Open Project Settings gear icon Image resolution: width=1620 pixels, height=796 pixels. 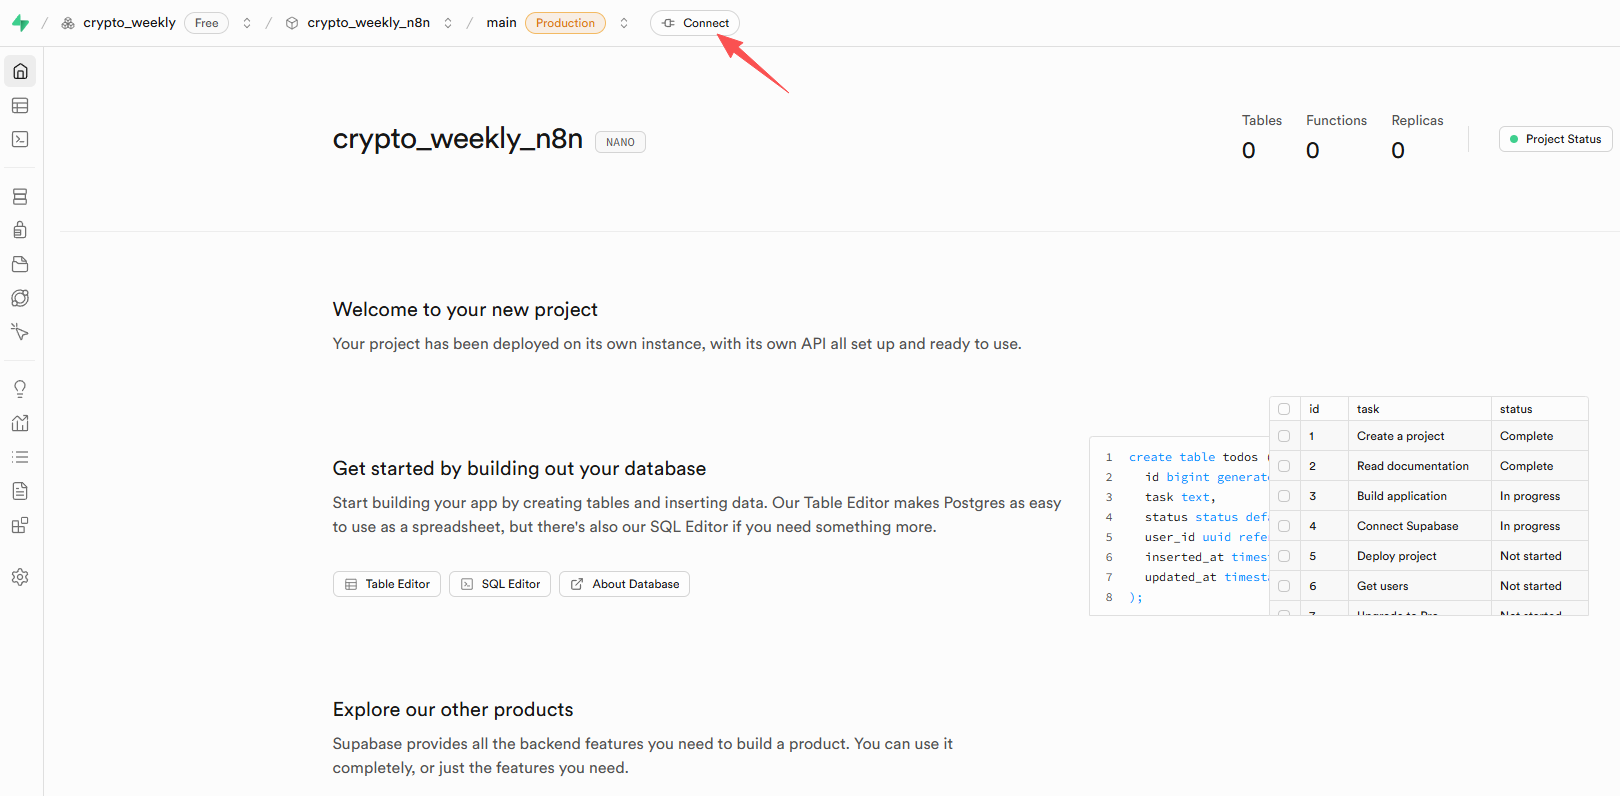tap(20, 577)
